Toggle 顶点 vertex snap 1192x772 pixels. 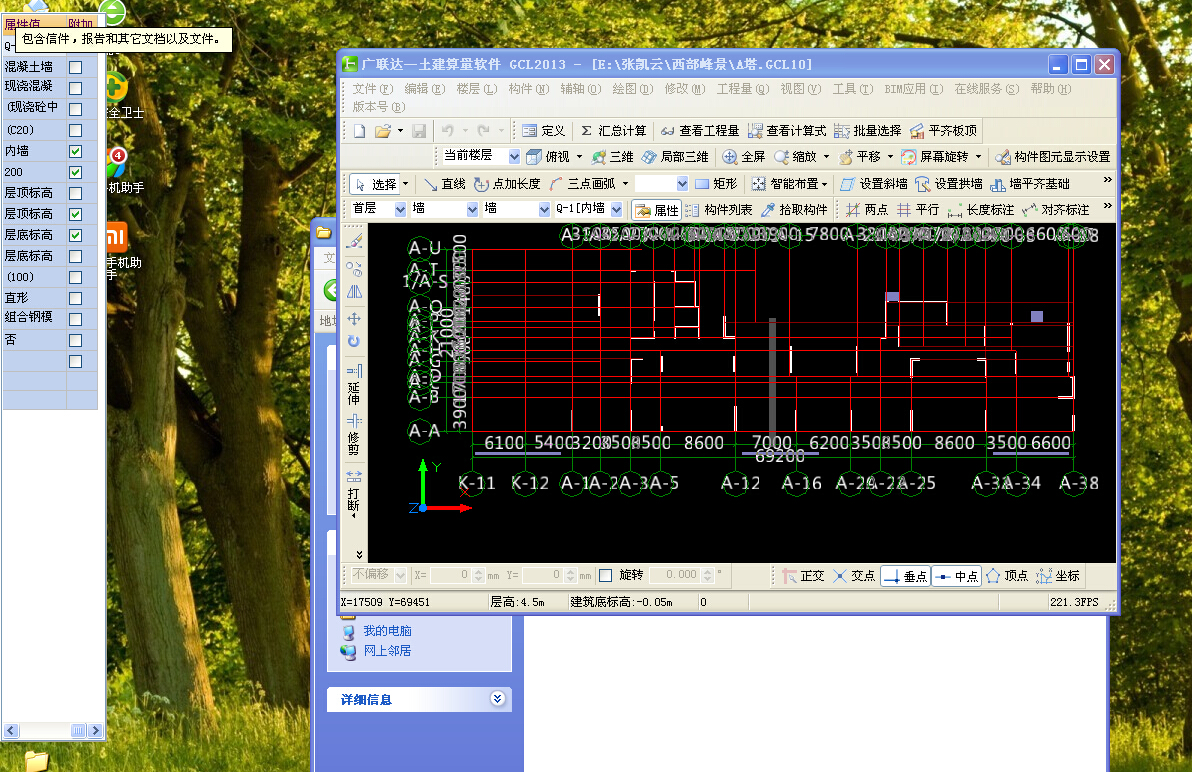point(1007,576)
